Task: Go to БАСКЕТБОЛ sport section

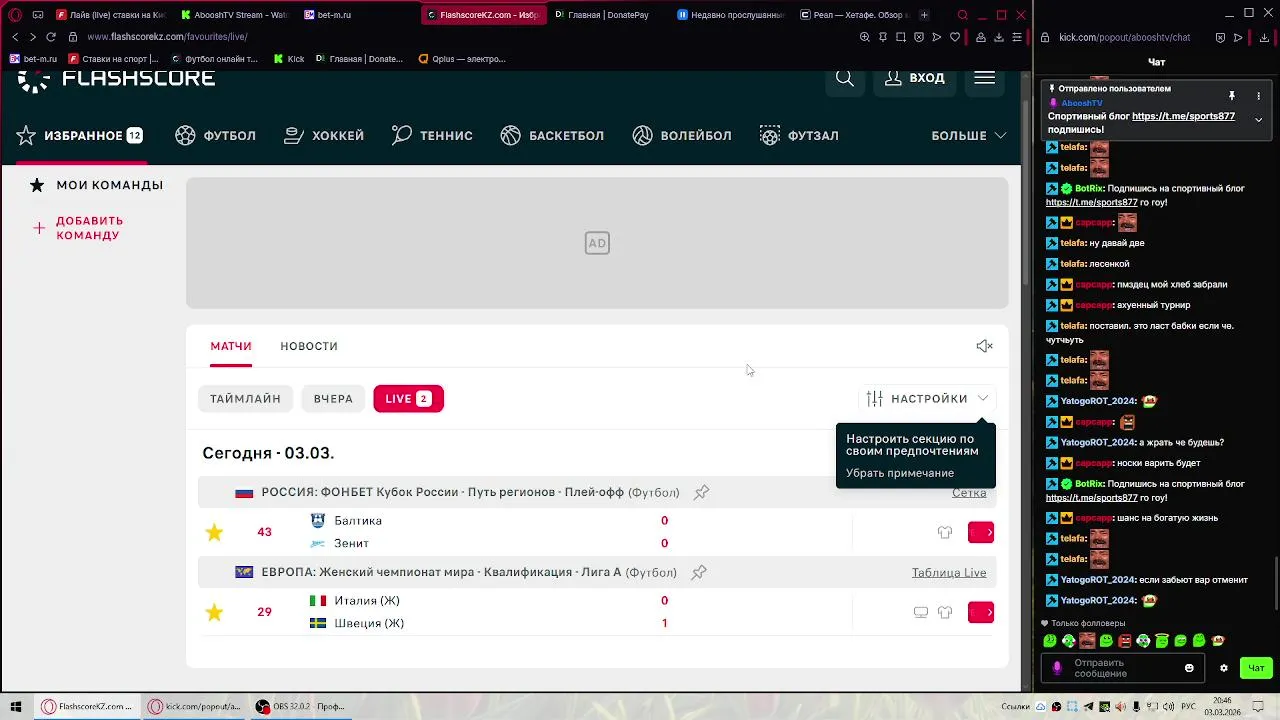Action: point(552,135)
